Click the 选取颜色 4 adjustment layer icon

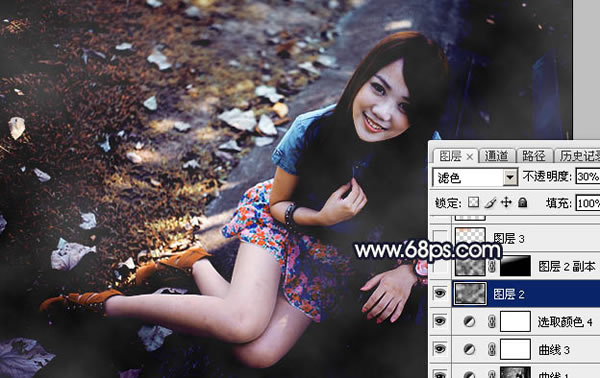[470, 322]
